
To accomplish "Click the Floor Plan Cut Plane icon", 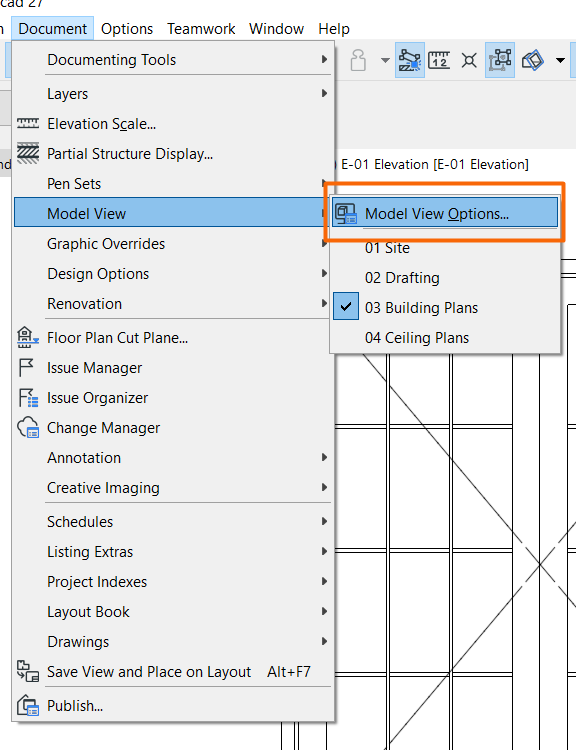I will pos(28,338).
